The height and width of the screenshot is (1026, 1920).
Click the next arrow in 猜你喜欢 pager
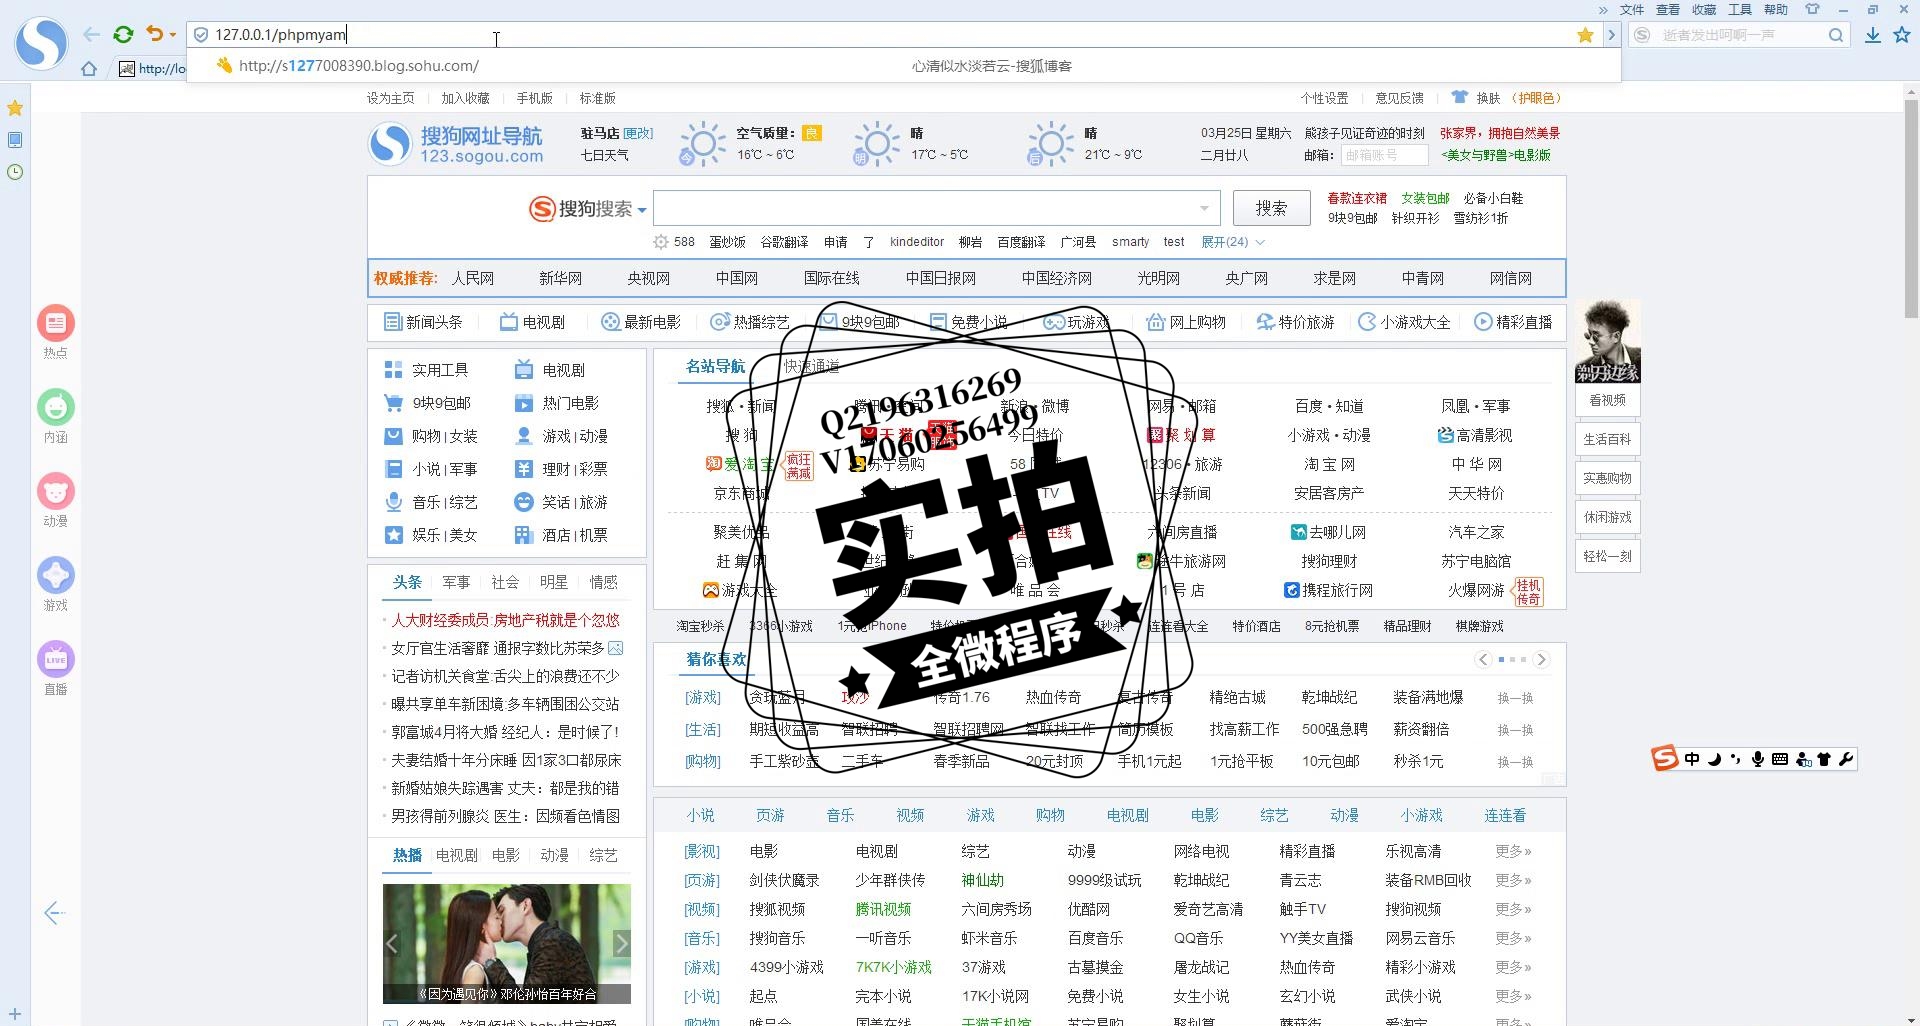(x=1541, y=659)
